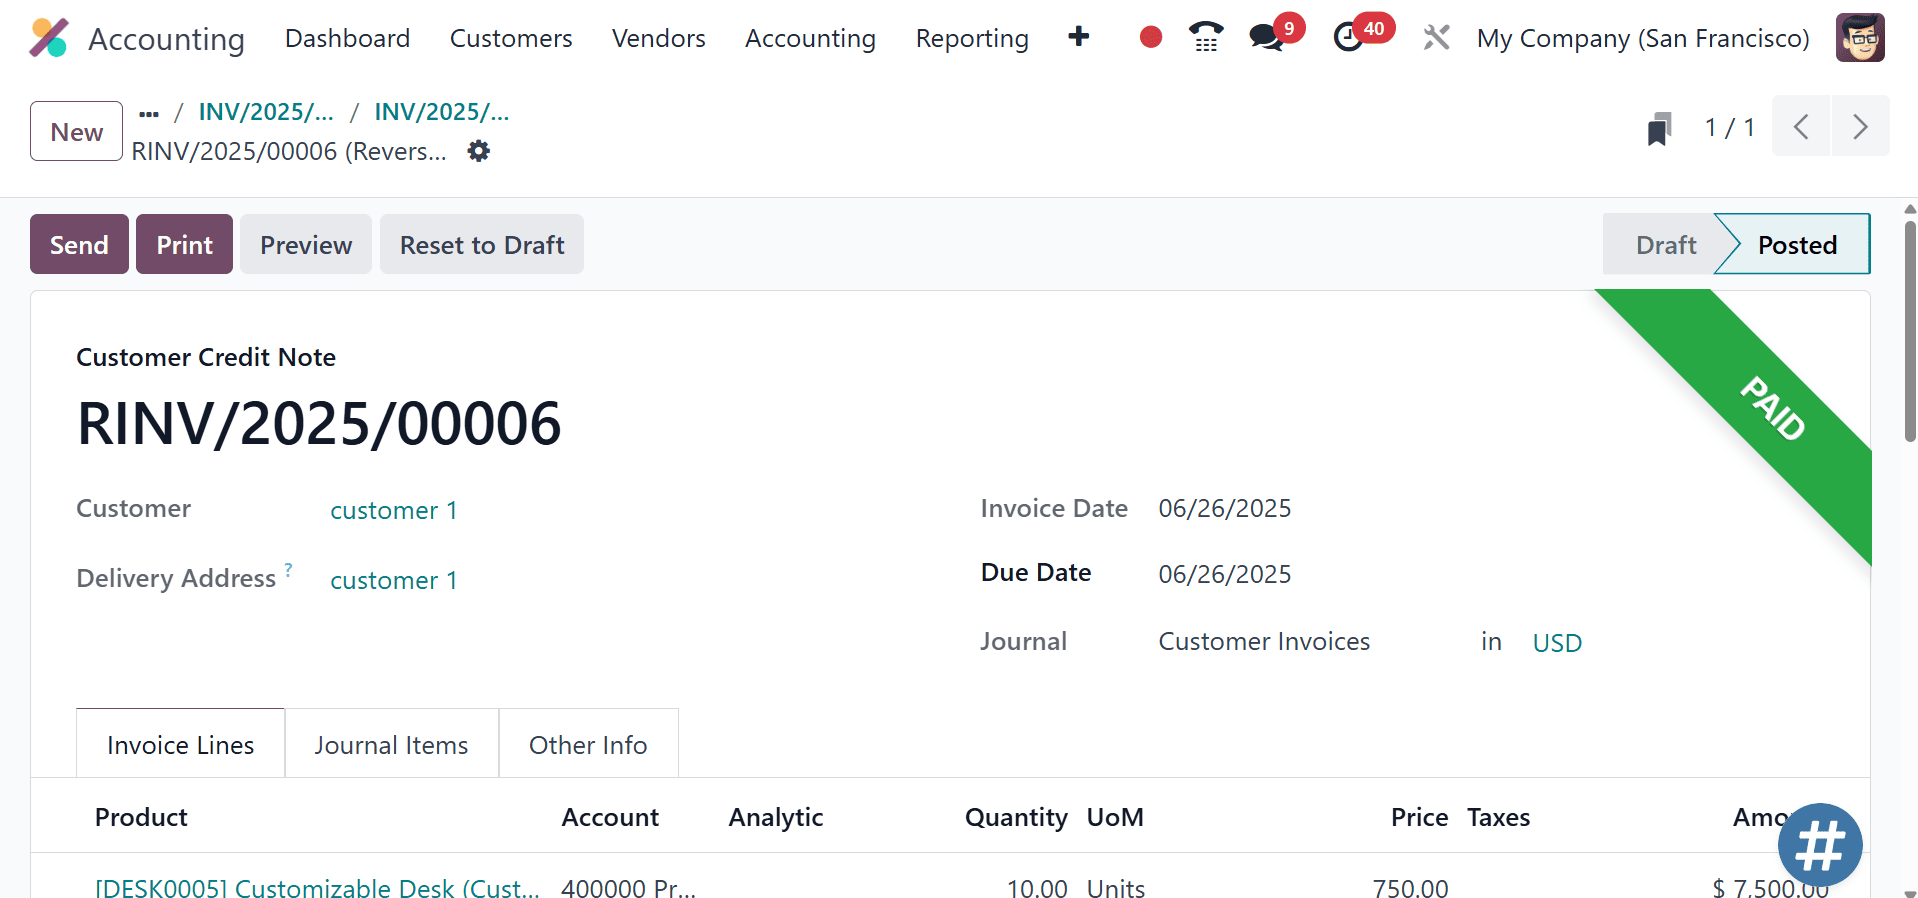This screenshot has width=1918, height=898.
Task: Open the activities clock icon with 40 badge
Action: (x=1348, y=37)
